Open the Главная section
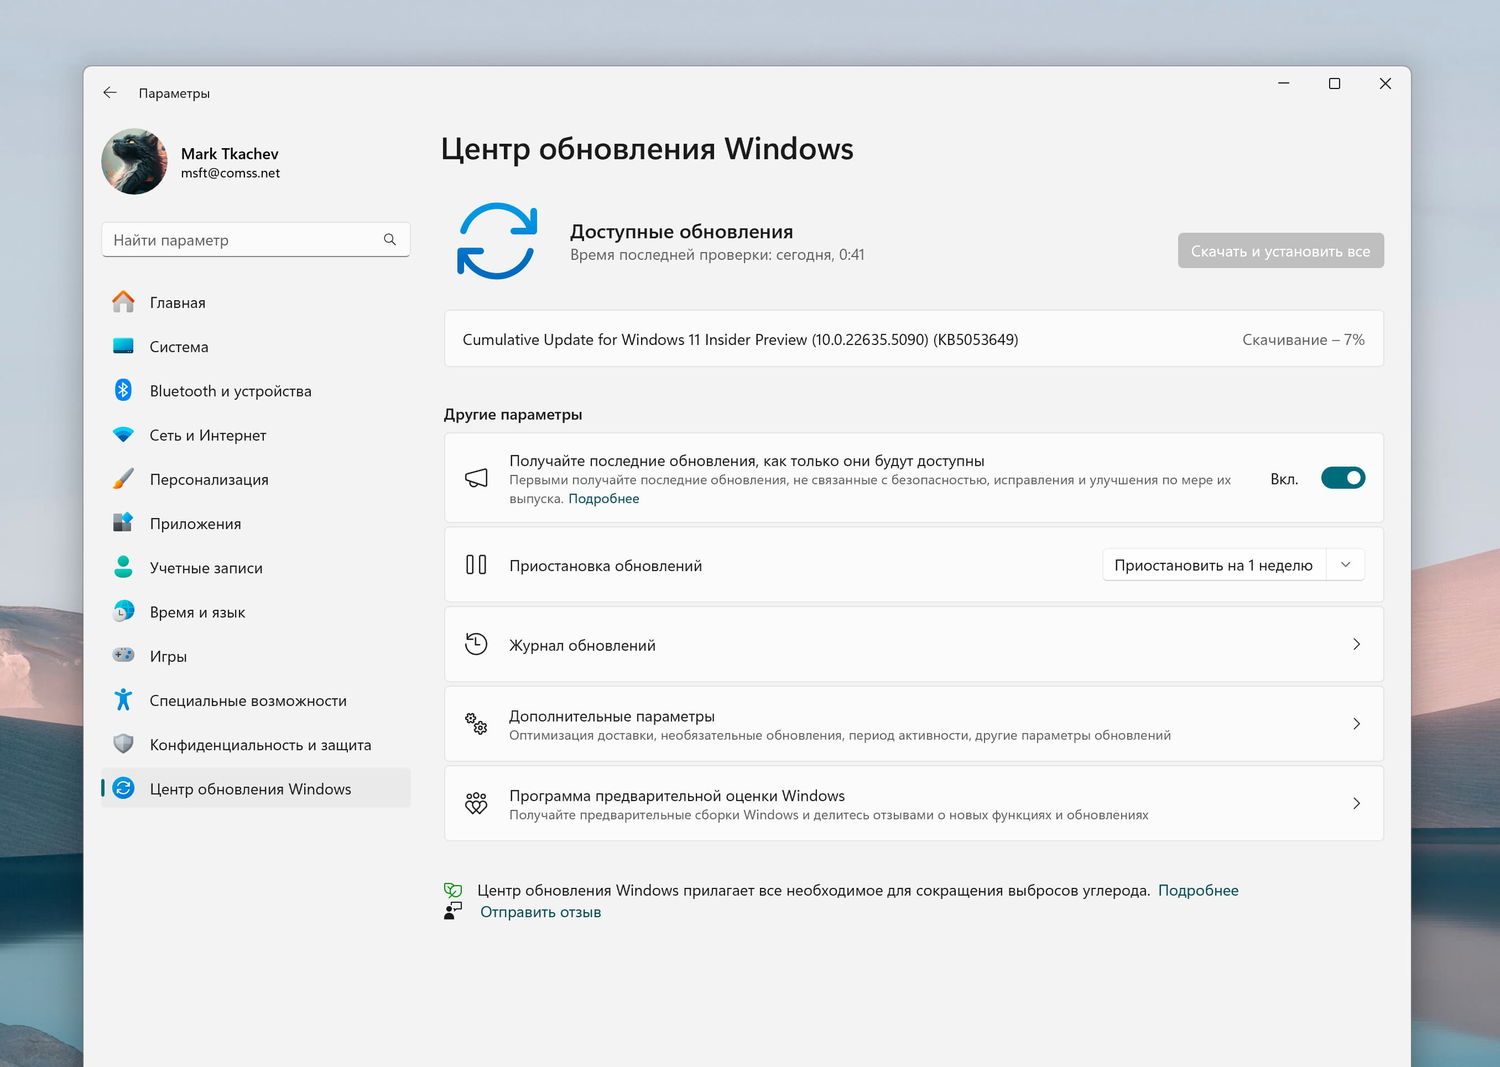This screenshot has height=1067, width=1500. [x=256, y=302]
